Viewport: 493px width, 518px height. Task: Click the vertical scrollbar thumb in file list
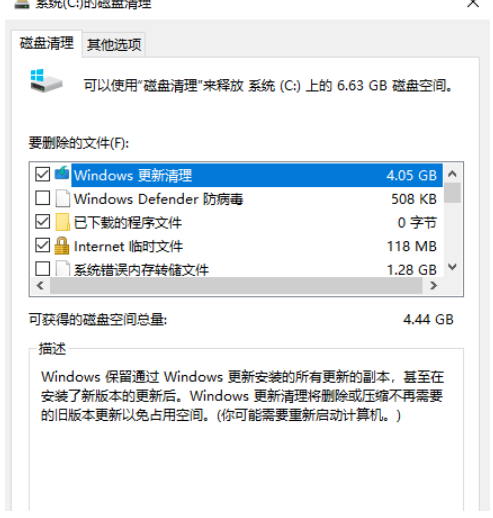[x=452, y=193]
